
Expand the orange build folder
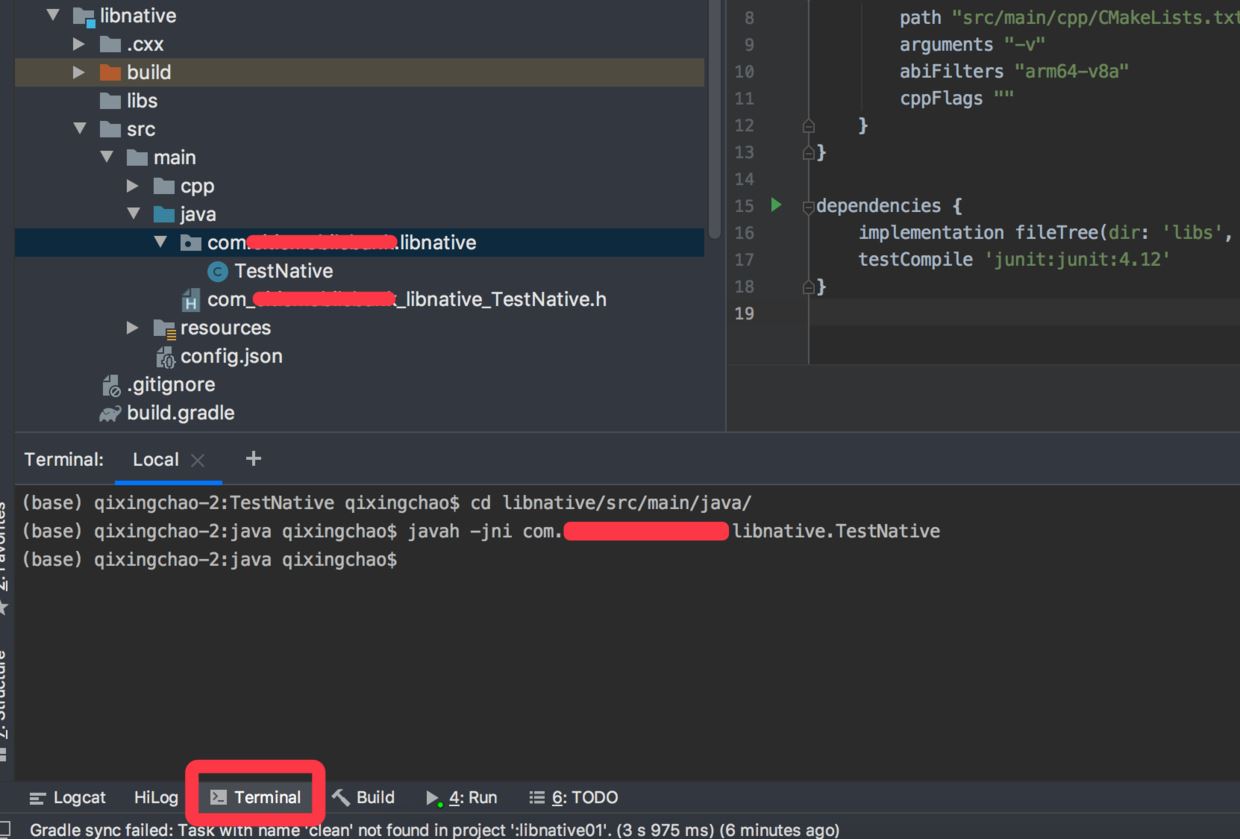pyautogui.click(x=79, y=72)
